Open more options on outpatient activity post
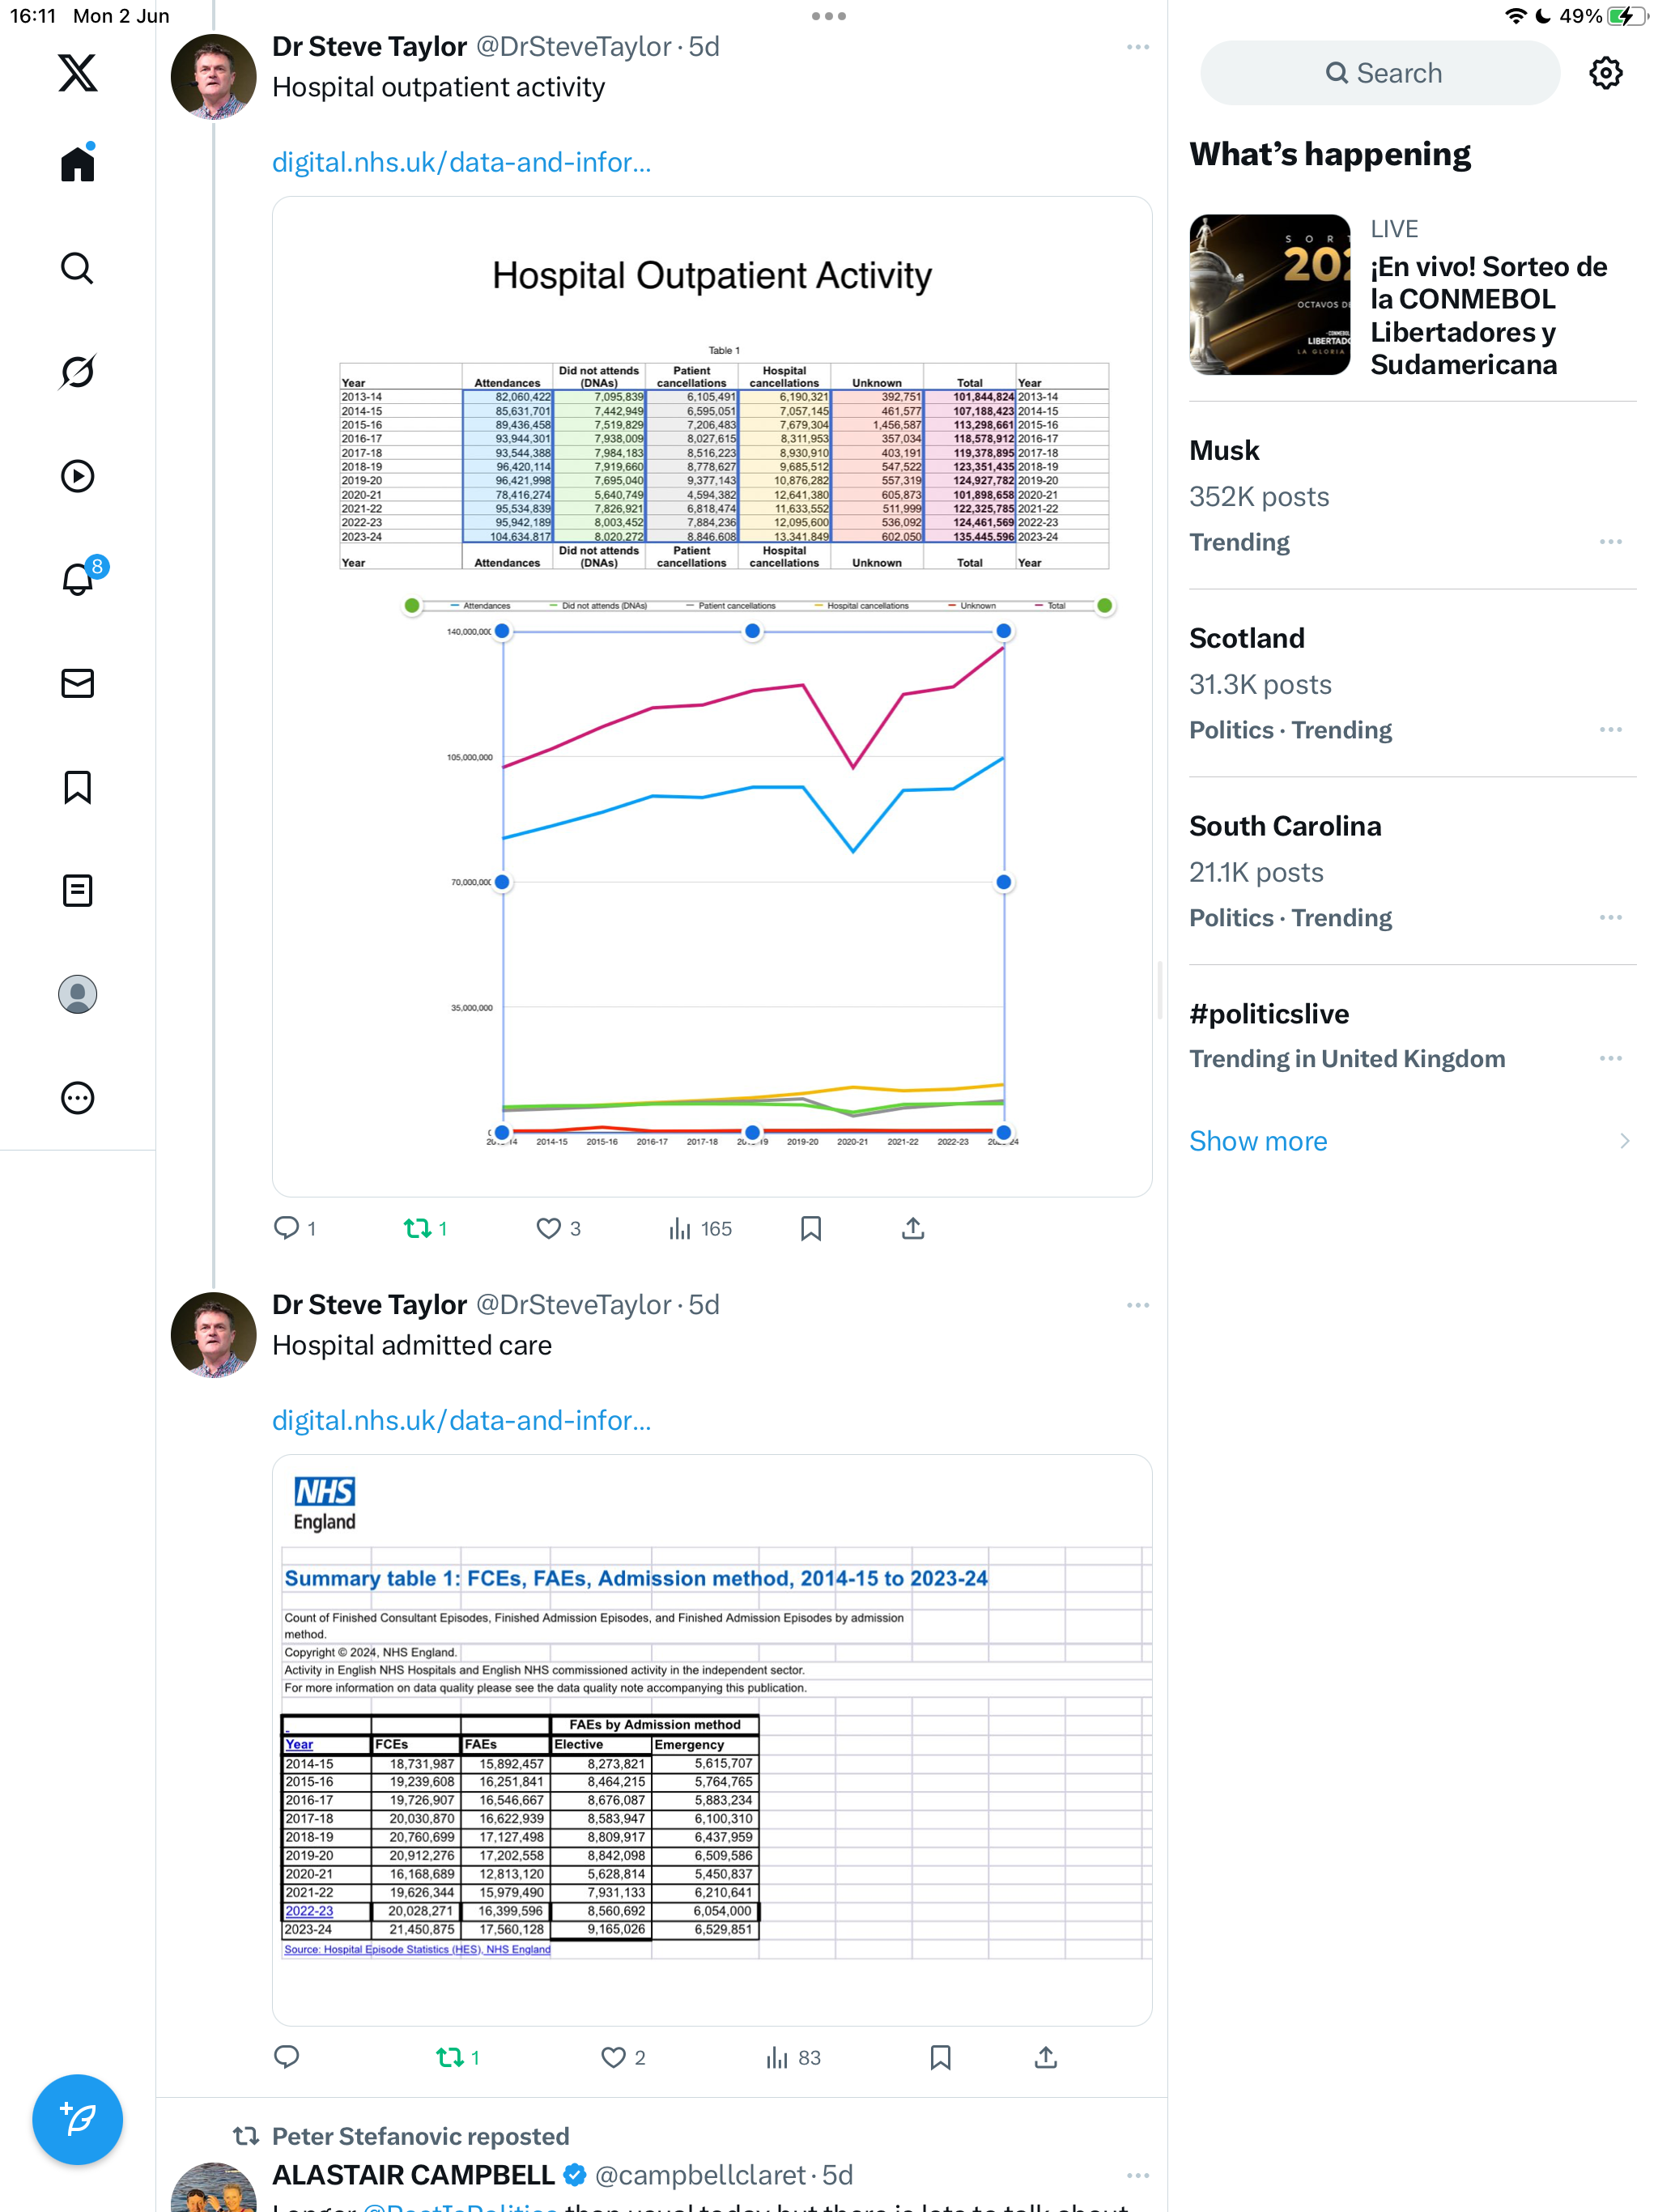 click(x=1138, y=47)
